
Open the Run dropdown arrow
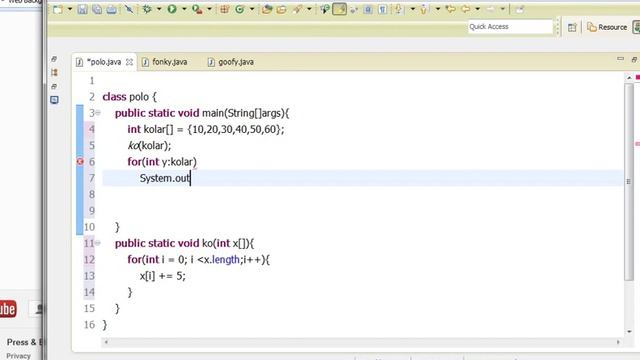coord(184,9)
